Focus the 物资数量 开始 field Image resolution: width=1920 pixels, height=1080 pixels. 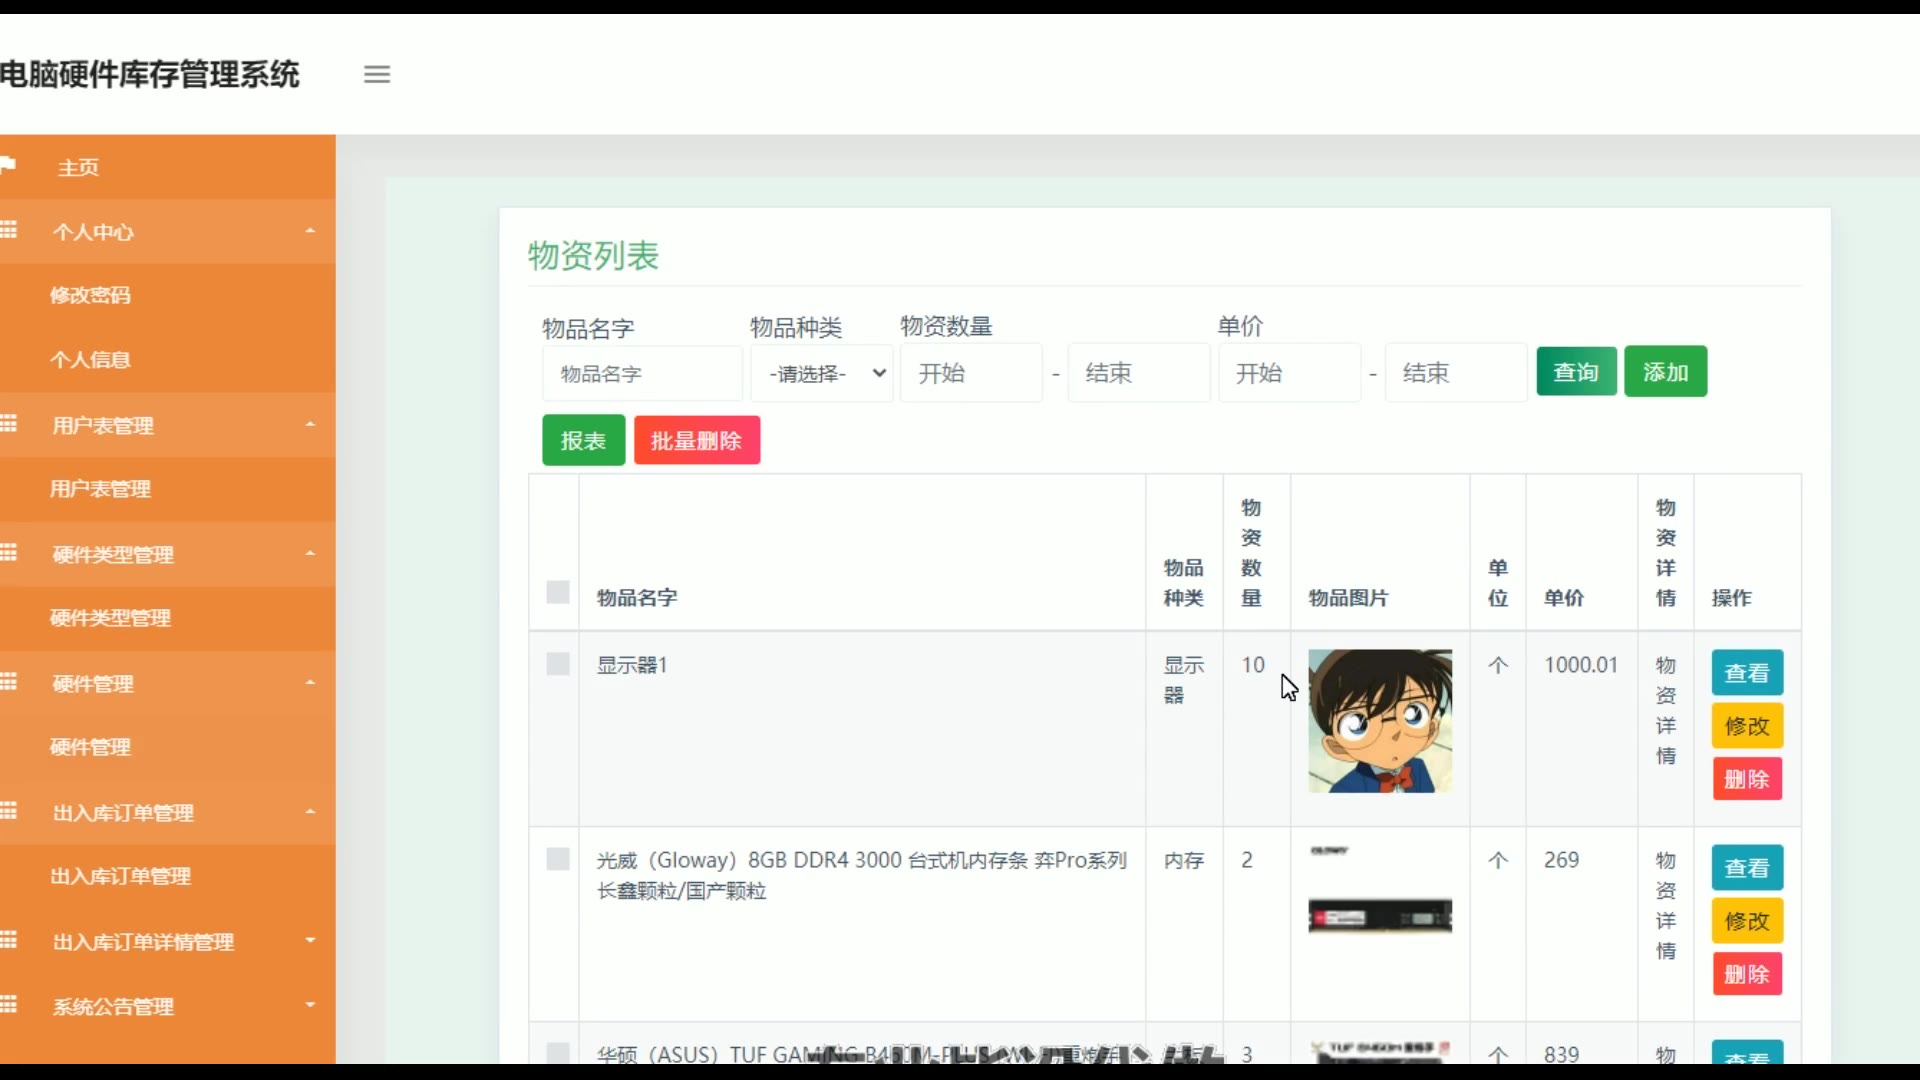[971, 373]
